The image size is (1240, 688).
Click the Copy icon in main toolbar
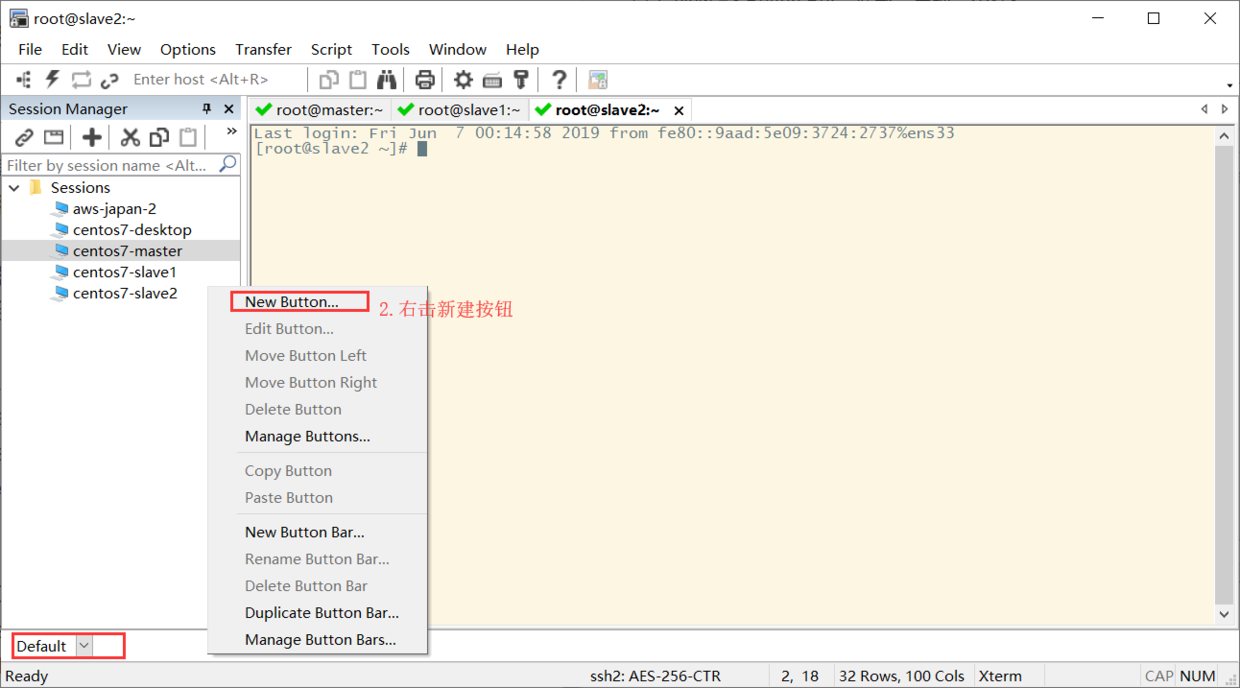[329, 79]
